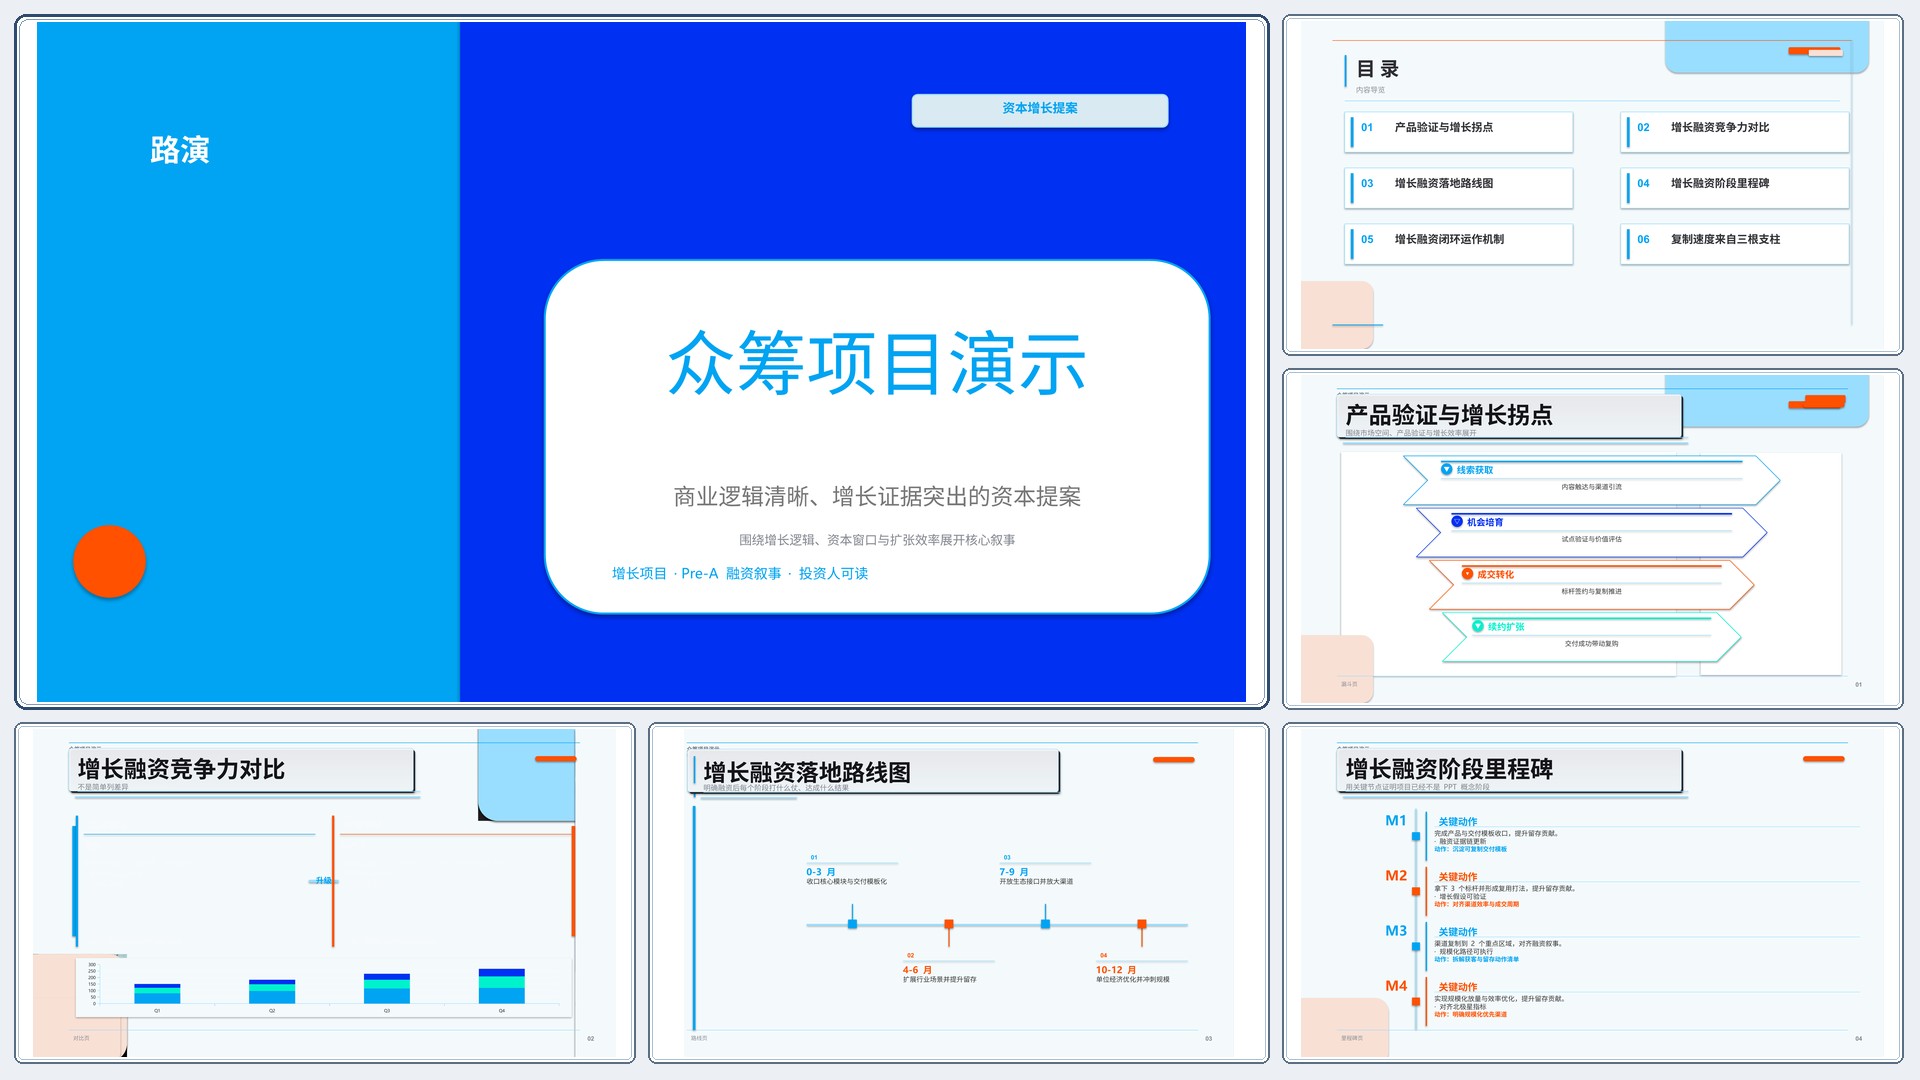
Task: Click the M4 milestone label
Action: [x=1396, y=985]
